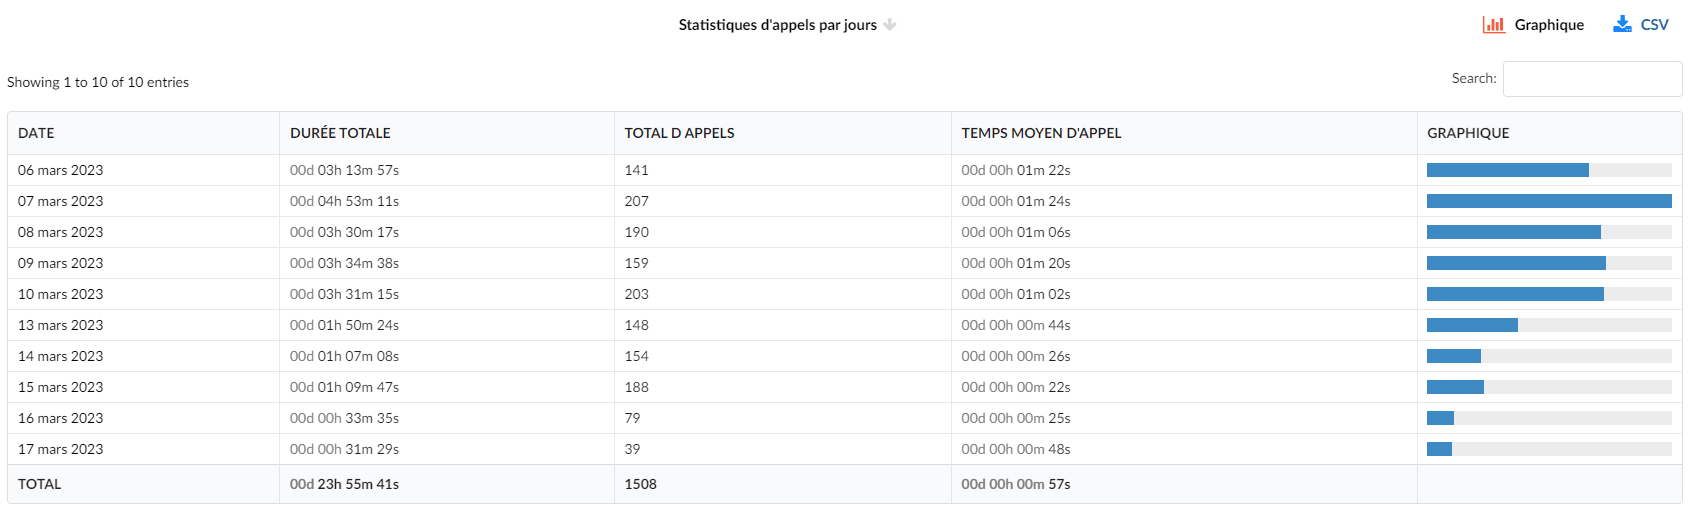
Task: Click the progress bar for 07 mars 2023
Action: coord(1549,201)
